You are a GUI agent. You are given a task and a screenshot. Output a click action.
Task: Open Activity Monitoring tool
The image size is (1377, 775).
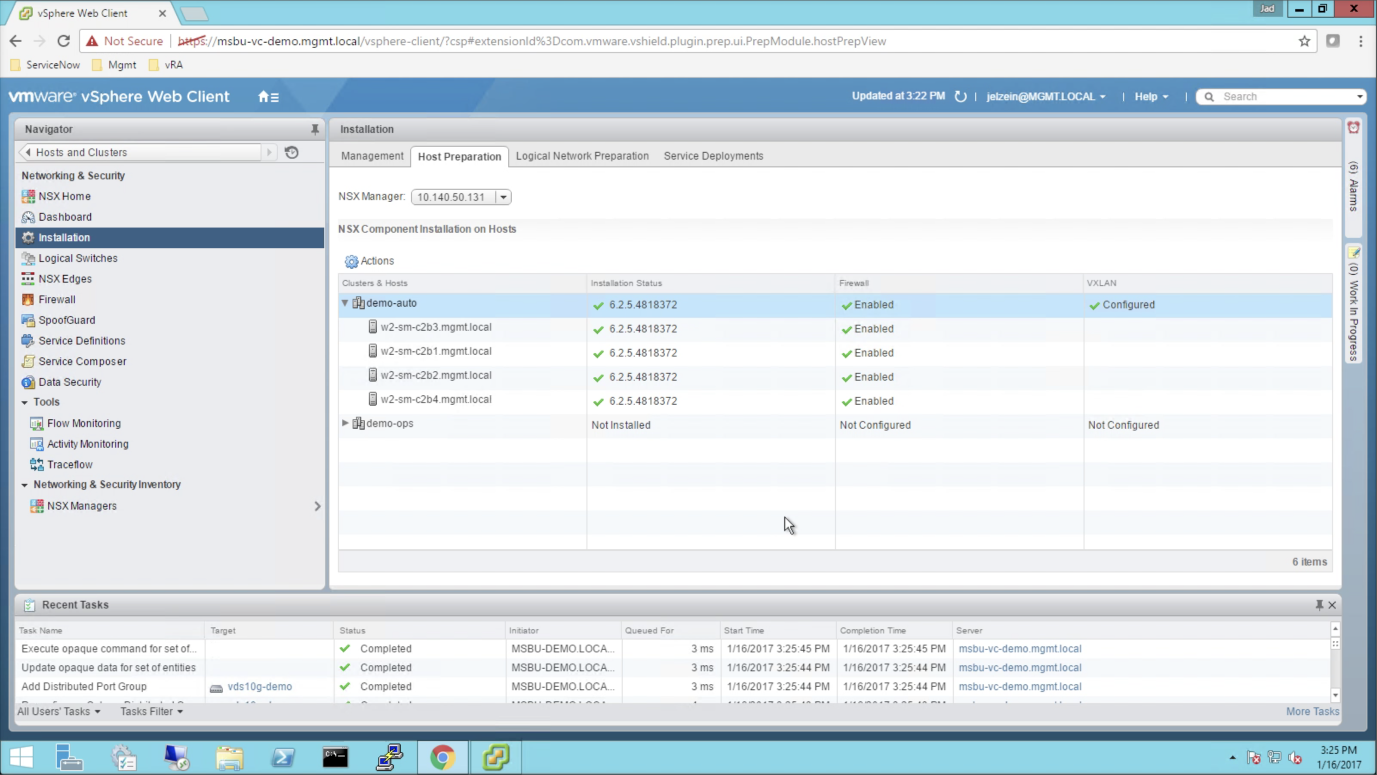(x=88, y=444)
